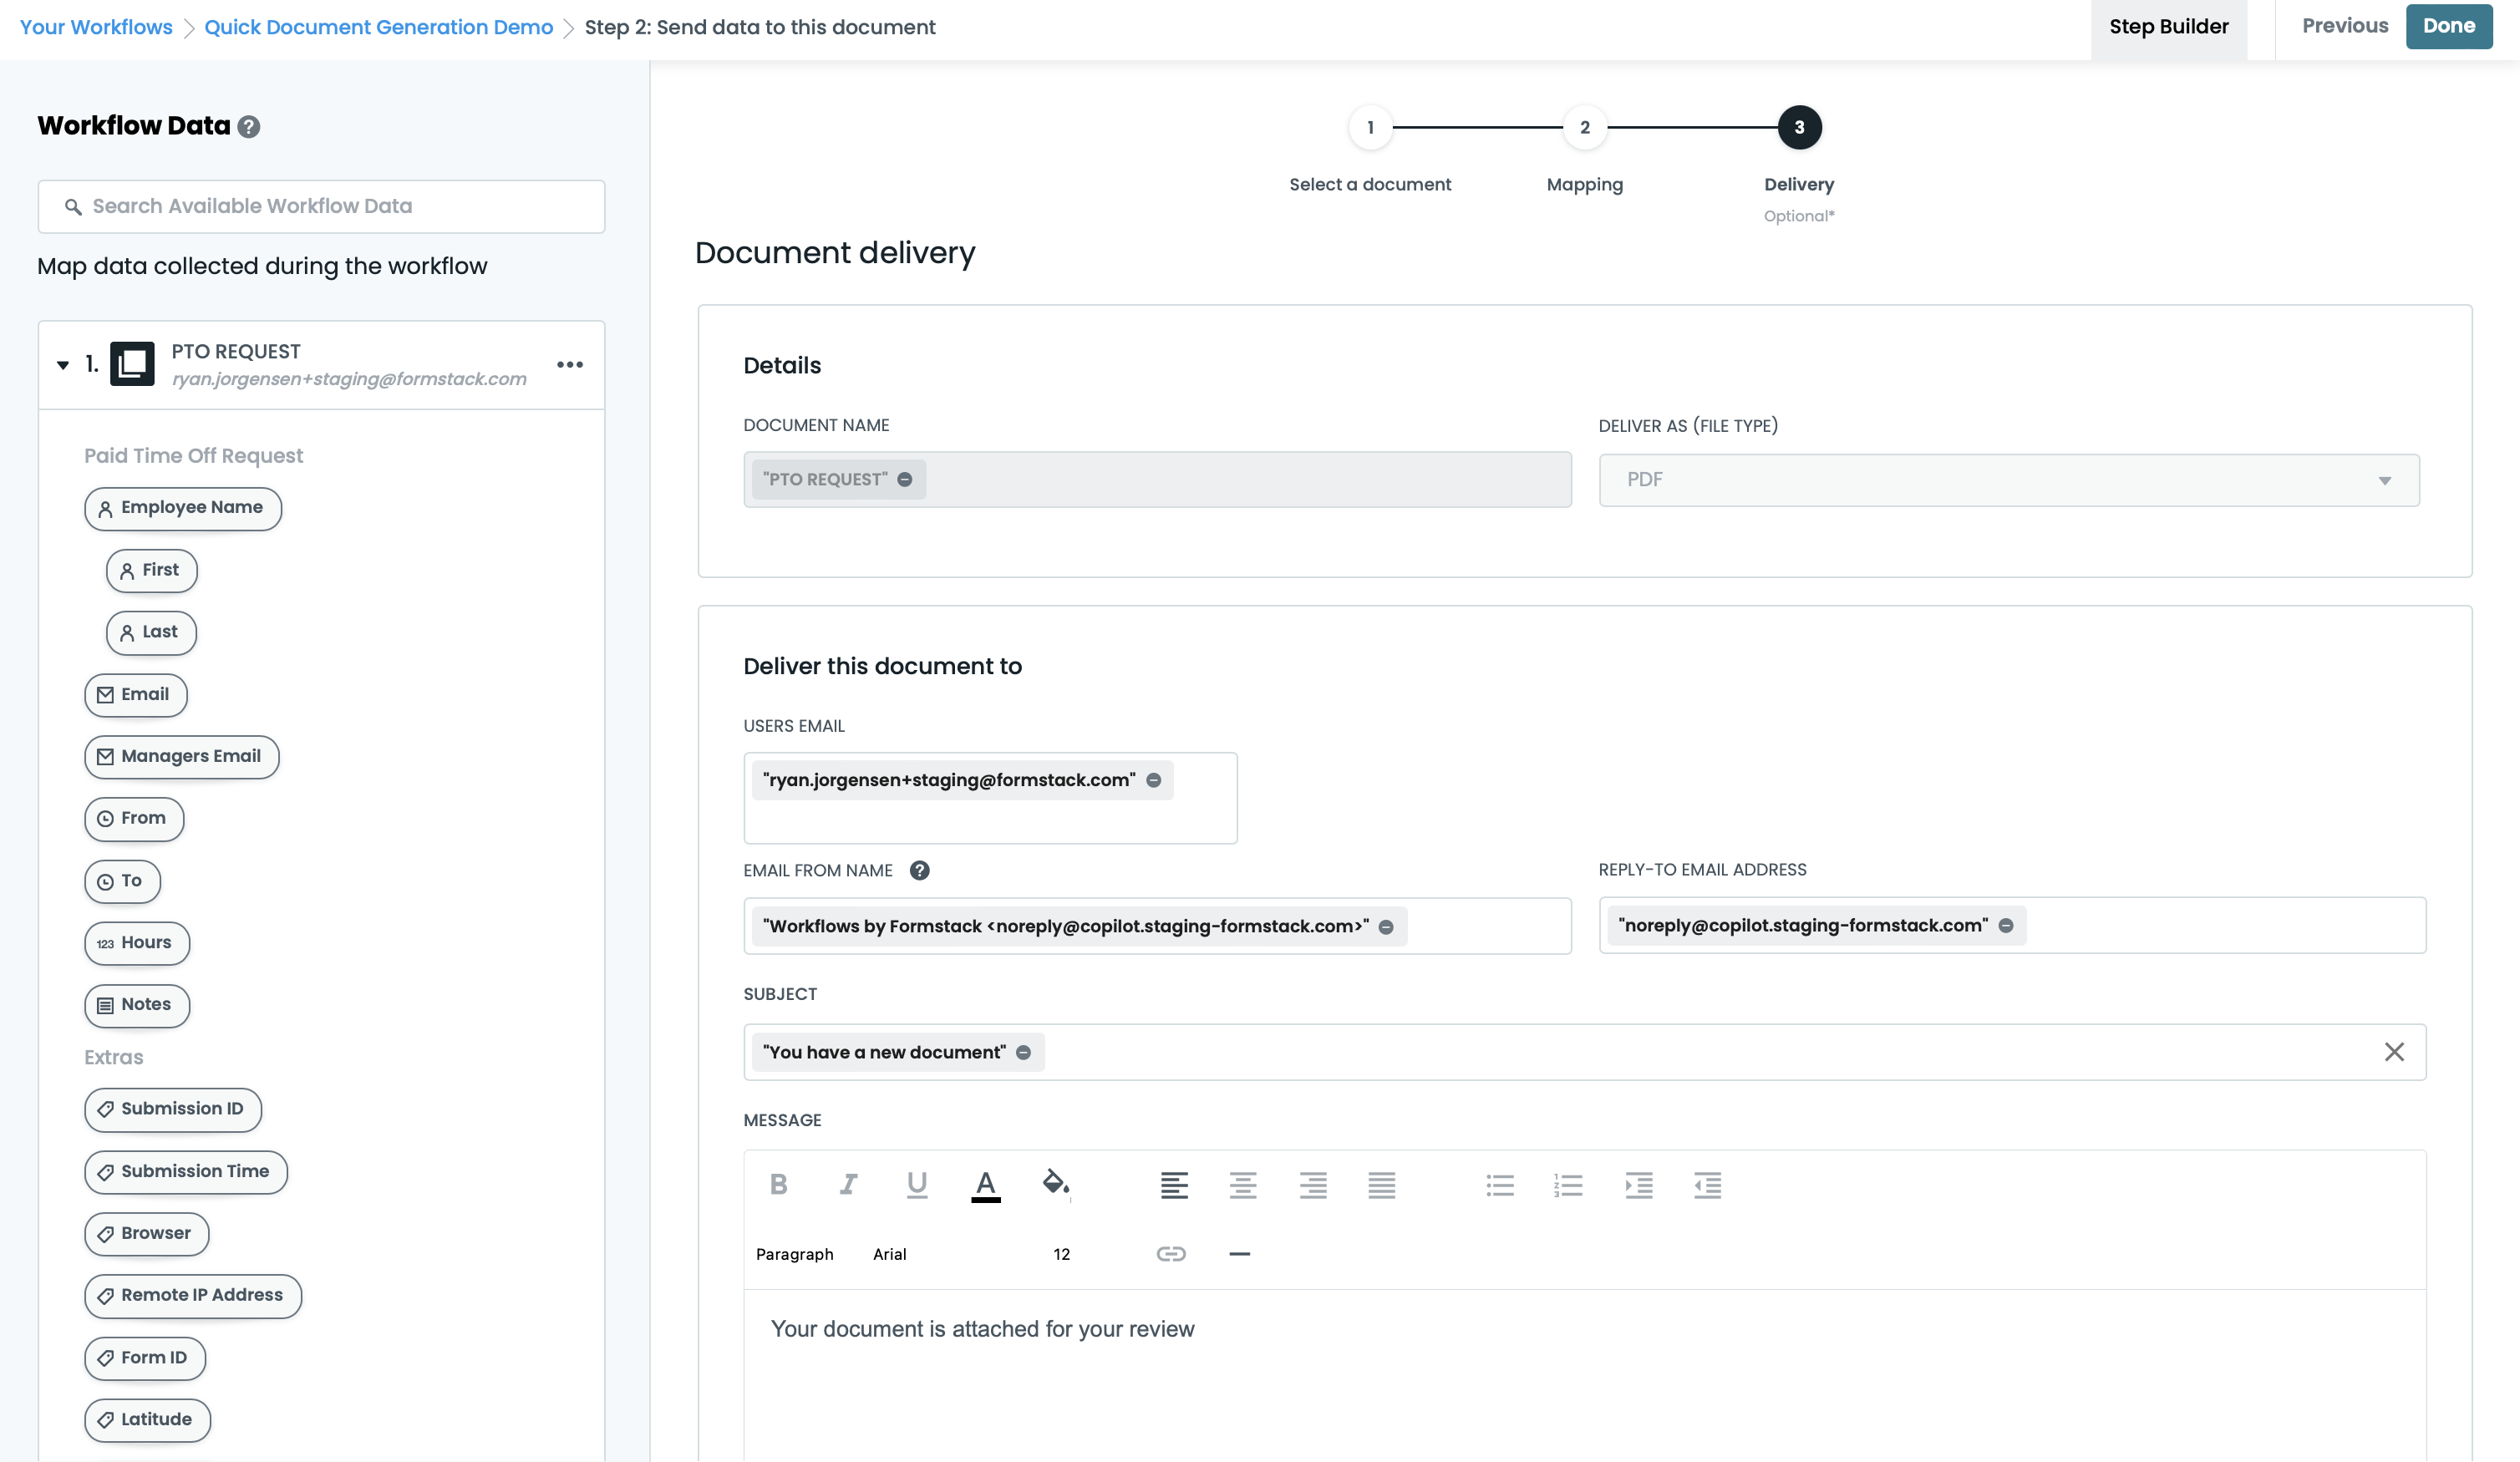Open the Arial font family dropdown

[x=889, y=1253]
